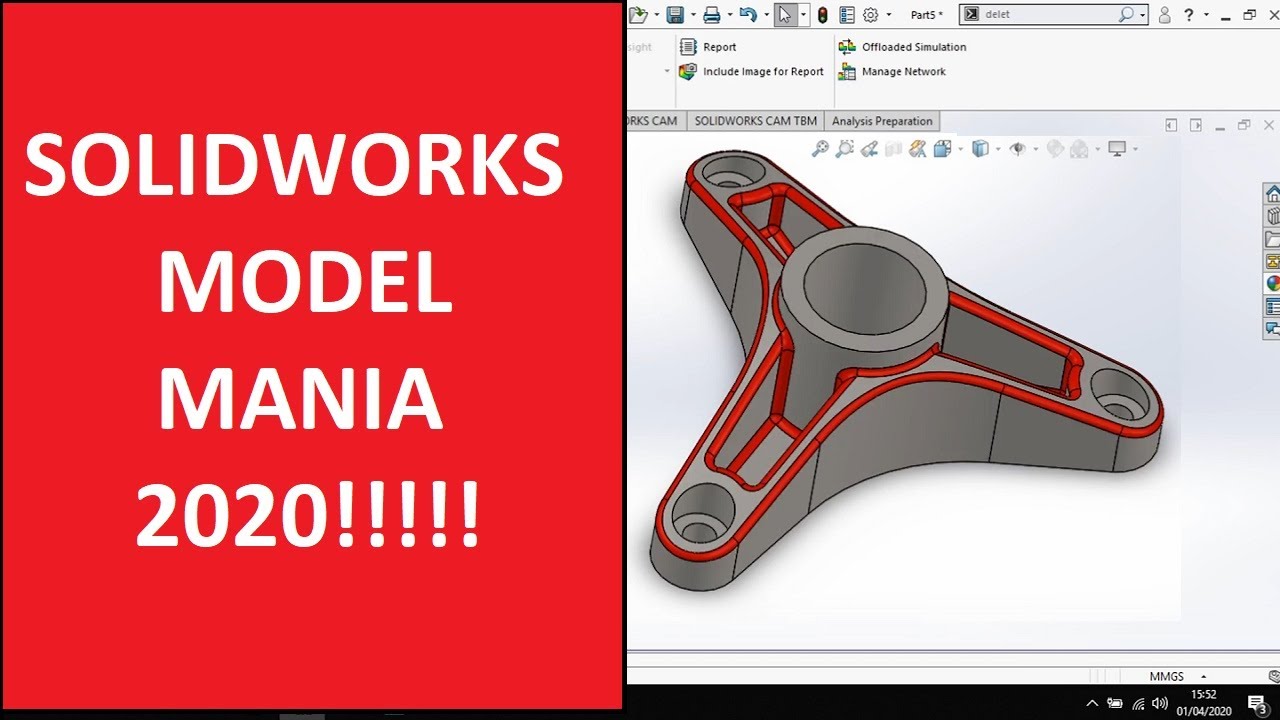Expand the Print dropdown arrow
This screenshot has width=1280, height=720.
[x=730, y=14]
